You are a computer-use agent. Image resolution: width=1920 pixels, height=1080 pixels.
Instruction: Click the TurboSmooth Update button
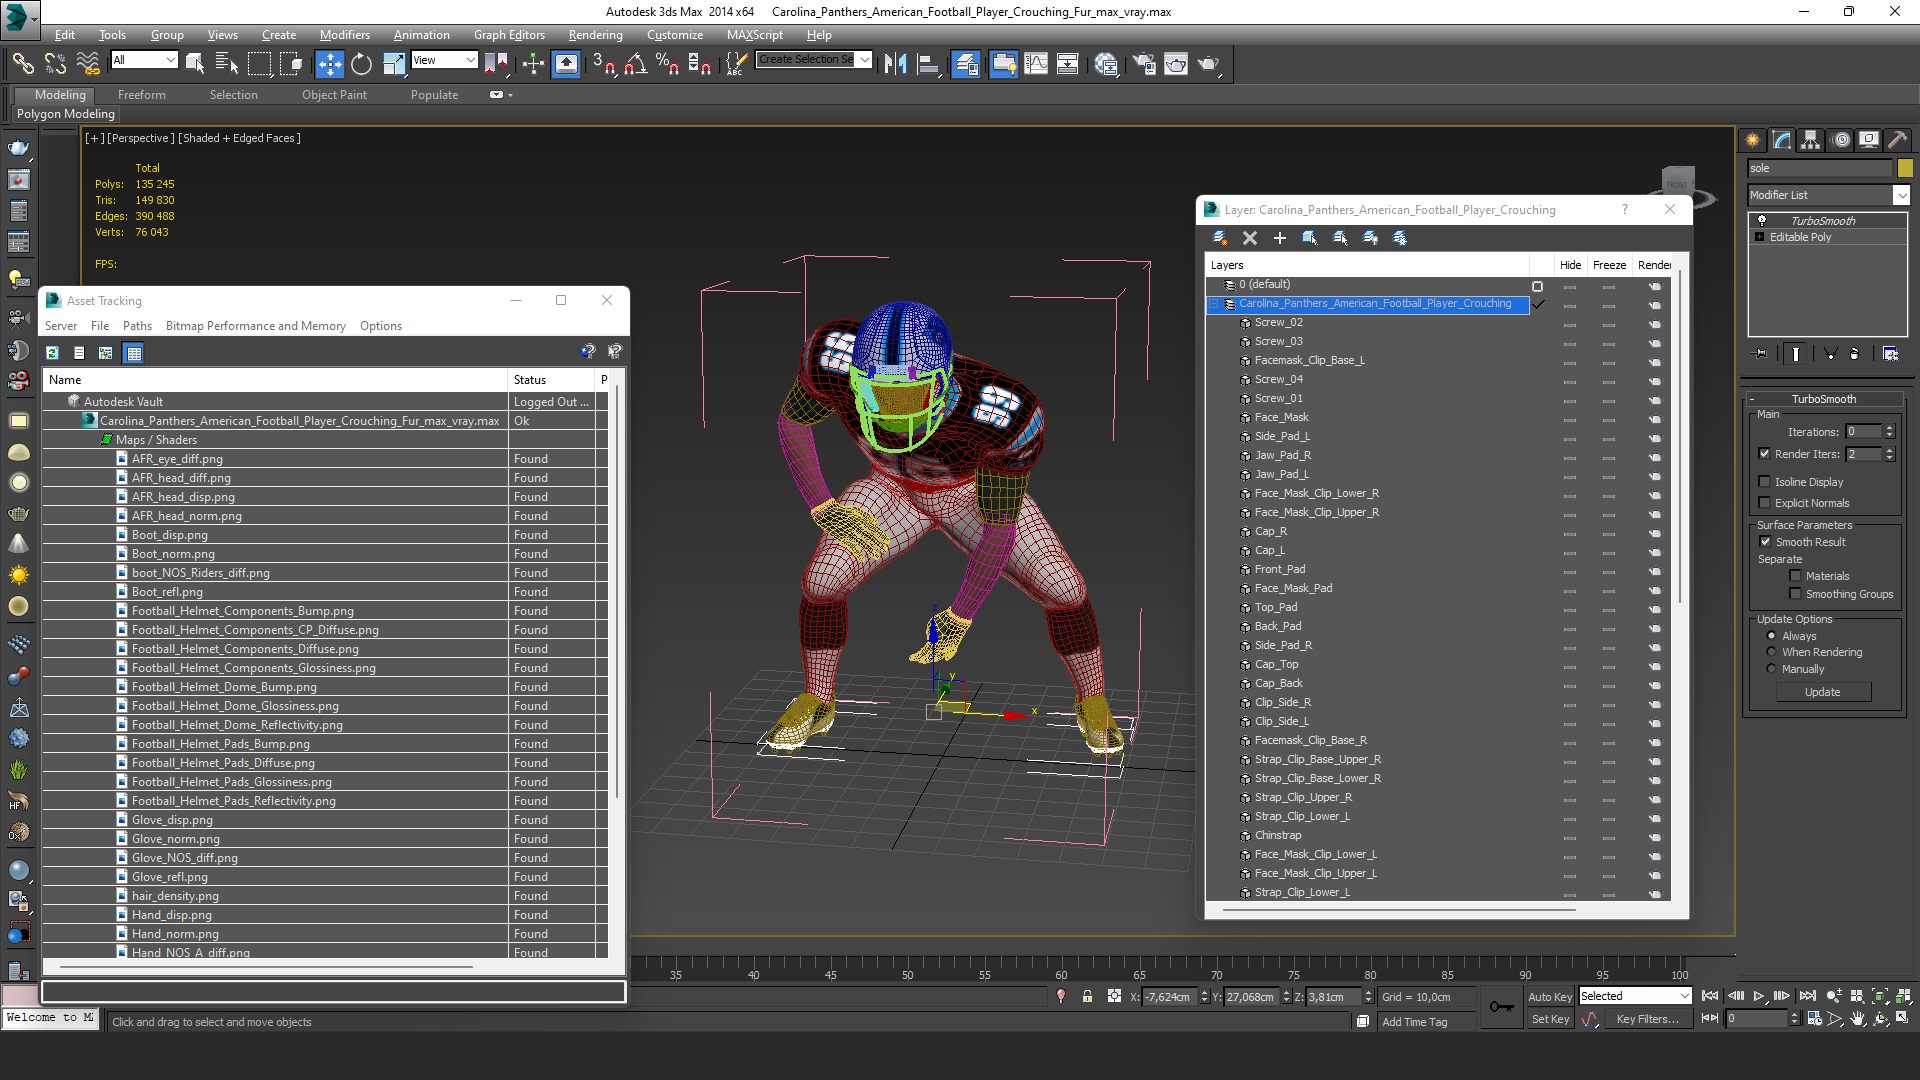click(x=1822, y=692)
